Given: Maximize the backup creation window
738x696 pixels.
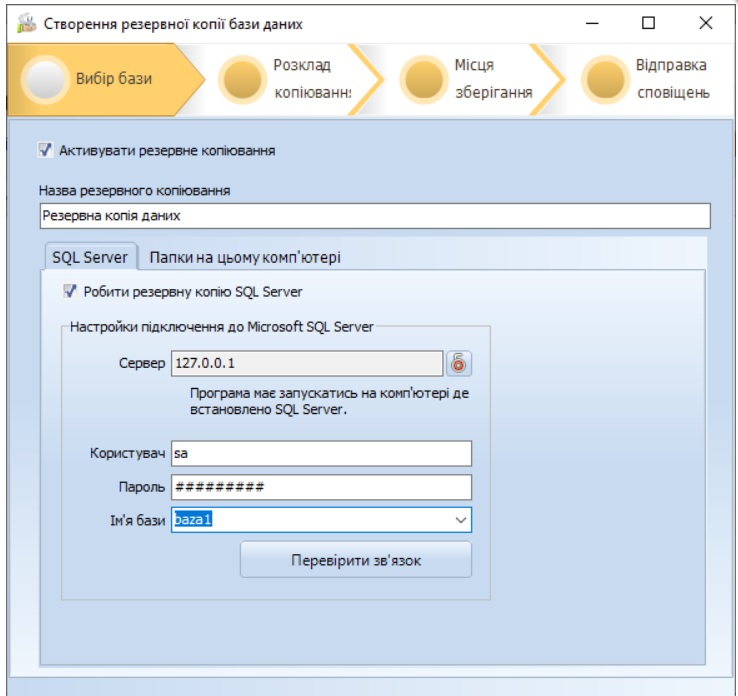Looking at the screenshot, I should coord(649,23).
